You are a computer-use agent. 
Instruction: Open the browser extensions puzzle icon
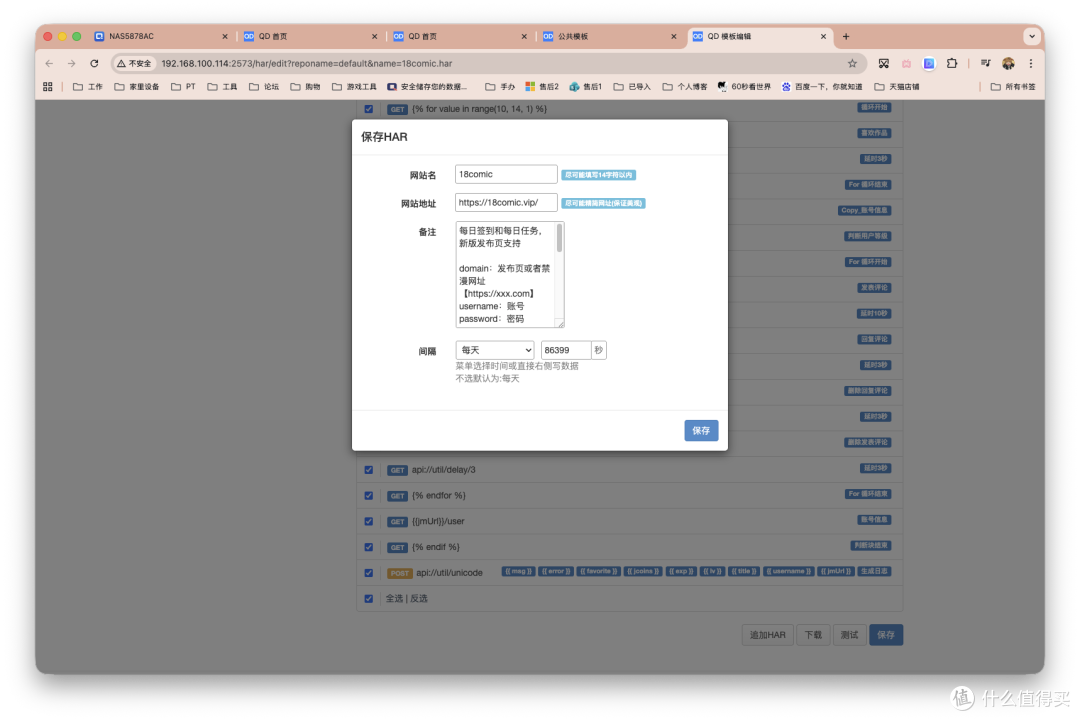(952, 63)
